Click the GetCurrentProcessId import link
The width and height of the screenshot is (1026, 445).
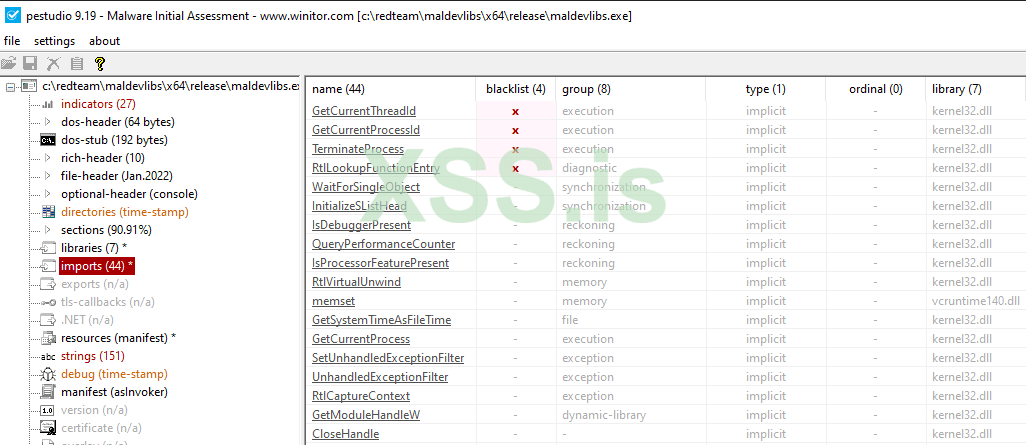tap(366, 130)
